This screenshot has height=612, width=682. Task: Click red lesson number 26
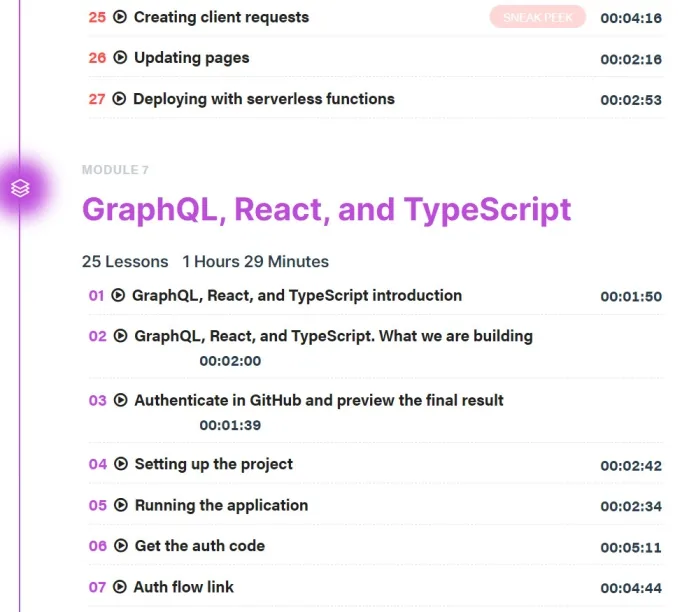coord(97,58)
